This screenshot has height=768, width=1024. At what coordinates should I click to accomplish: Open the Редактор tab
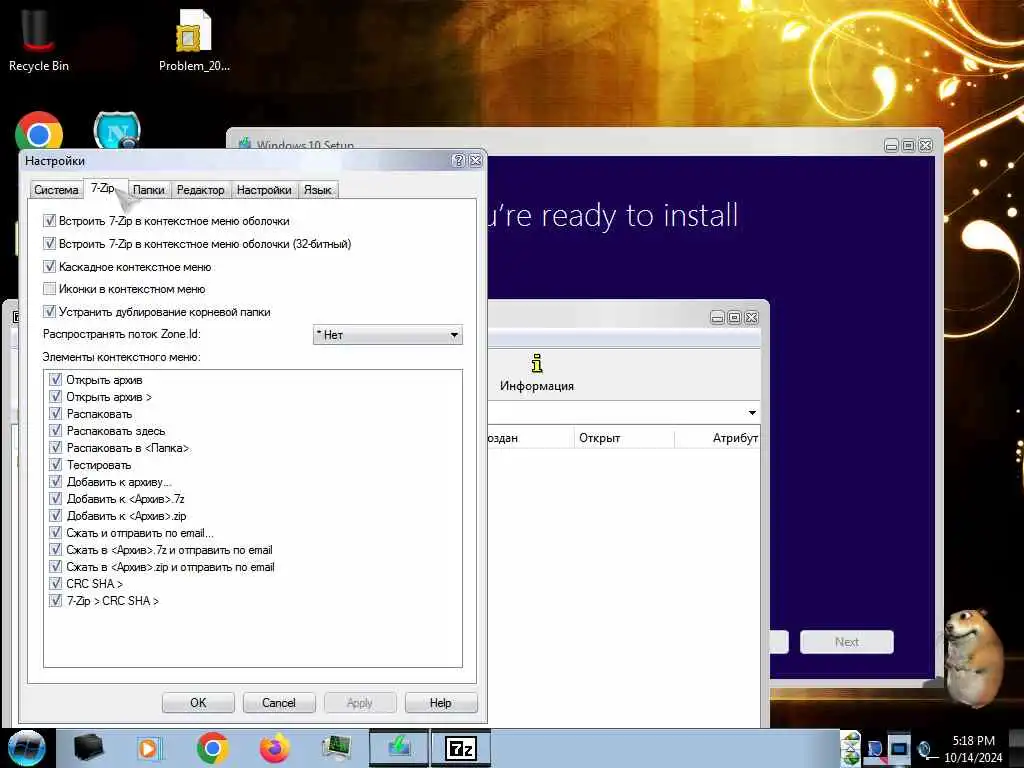[200, 190]
